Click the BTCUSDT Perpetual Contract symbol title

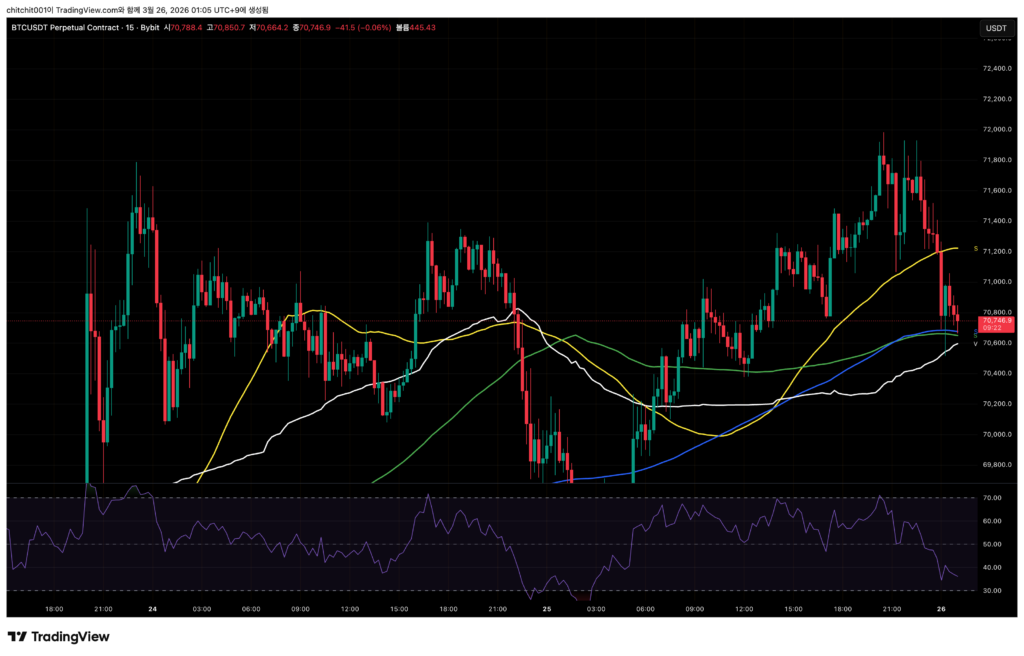(66, 28)
